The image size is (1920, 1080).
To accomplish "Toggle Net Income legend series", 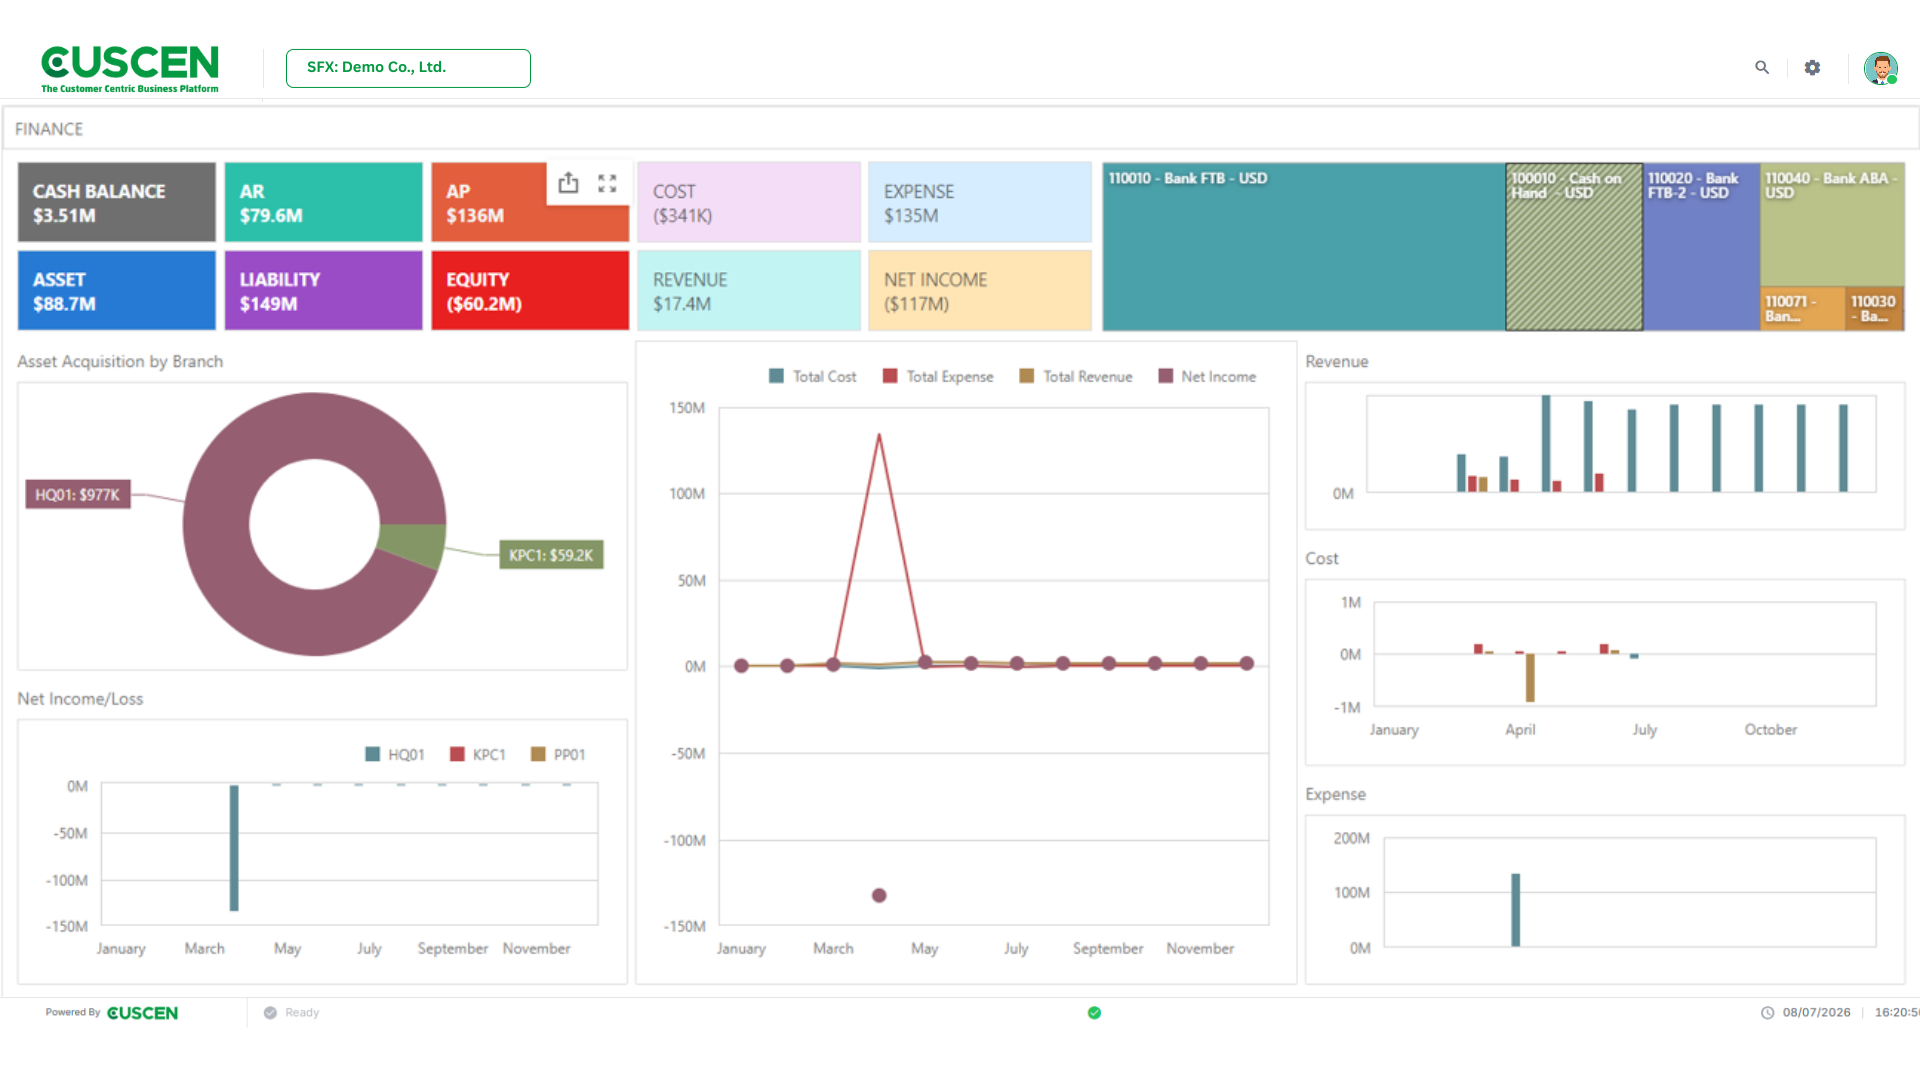I will pos(1207,376).
